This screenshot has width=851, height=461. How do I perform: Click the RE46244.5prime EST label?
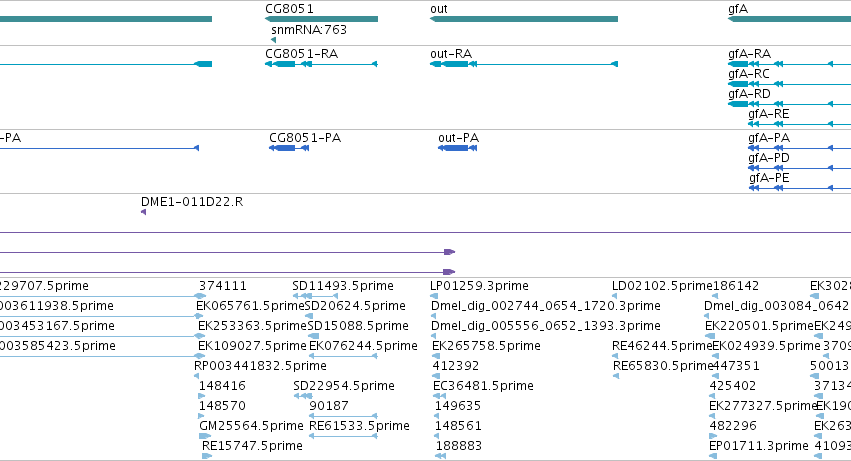coord(662,346)
